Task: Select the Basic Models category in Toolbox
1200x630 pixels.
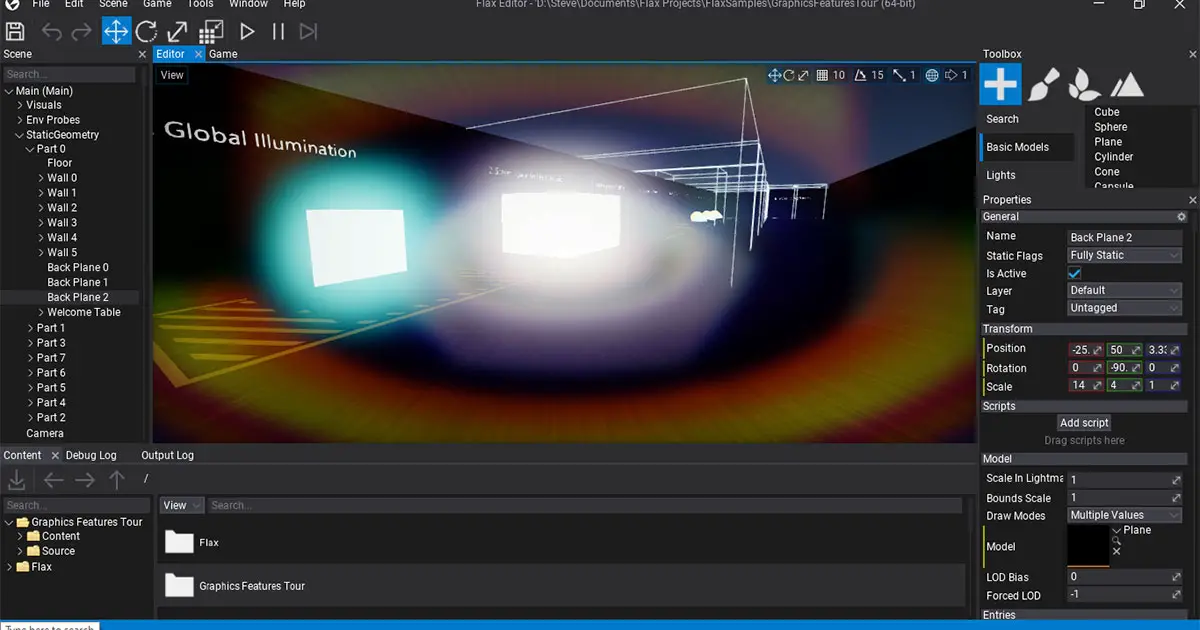Action: pos(1027,147)
